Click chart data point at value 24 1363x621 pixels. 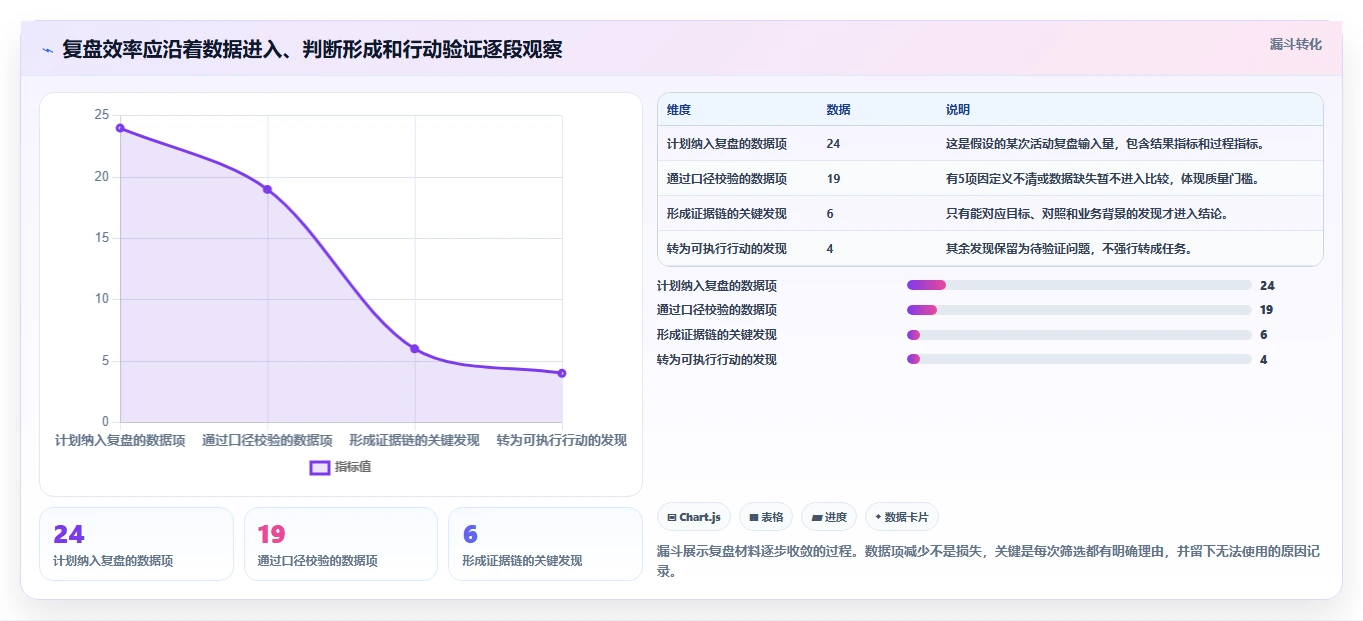pyautogui.click(x=120, y=128)
